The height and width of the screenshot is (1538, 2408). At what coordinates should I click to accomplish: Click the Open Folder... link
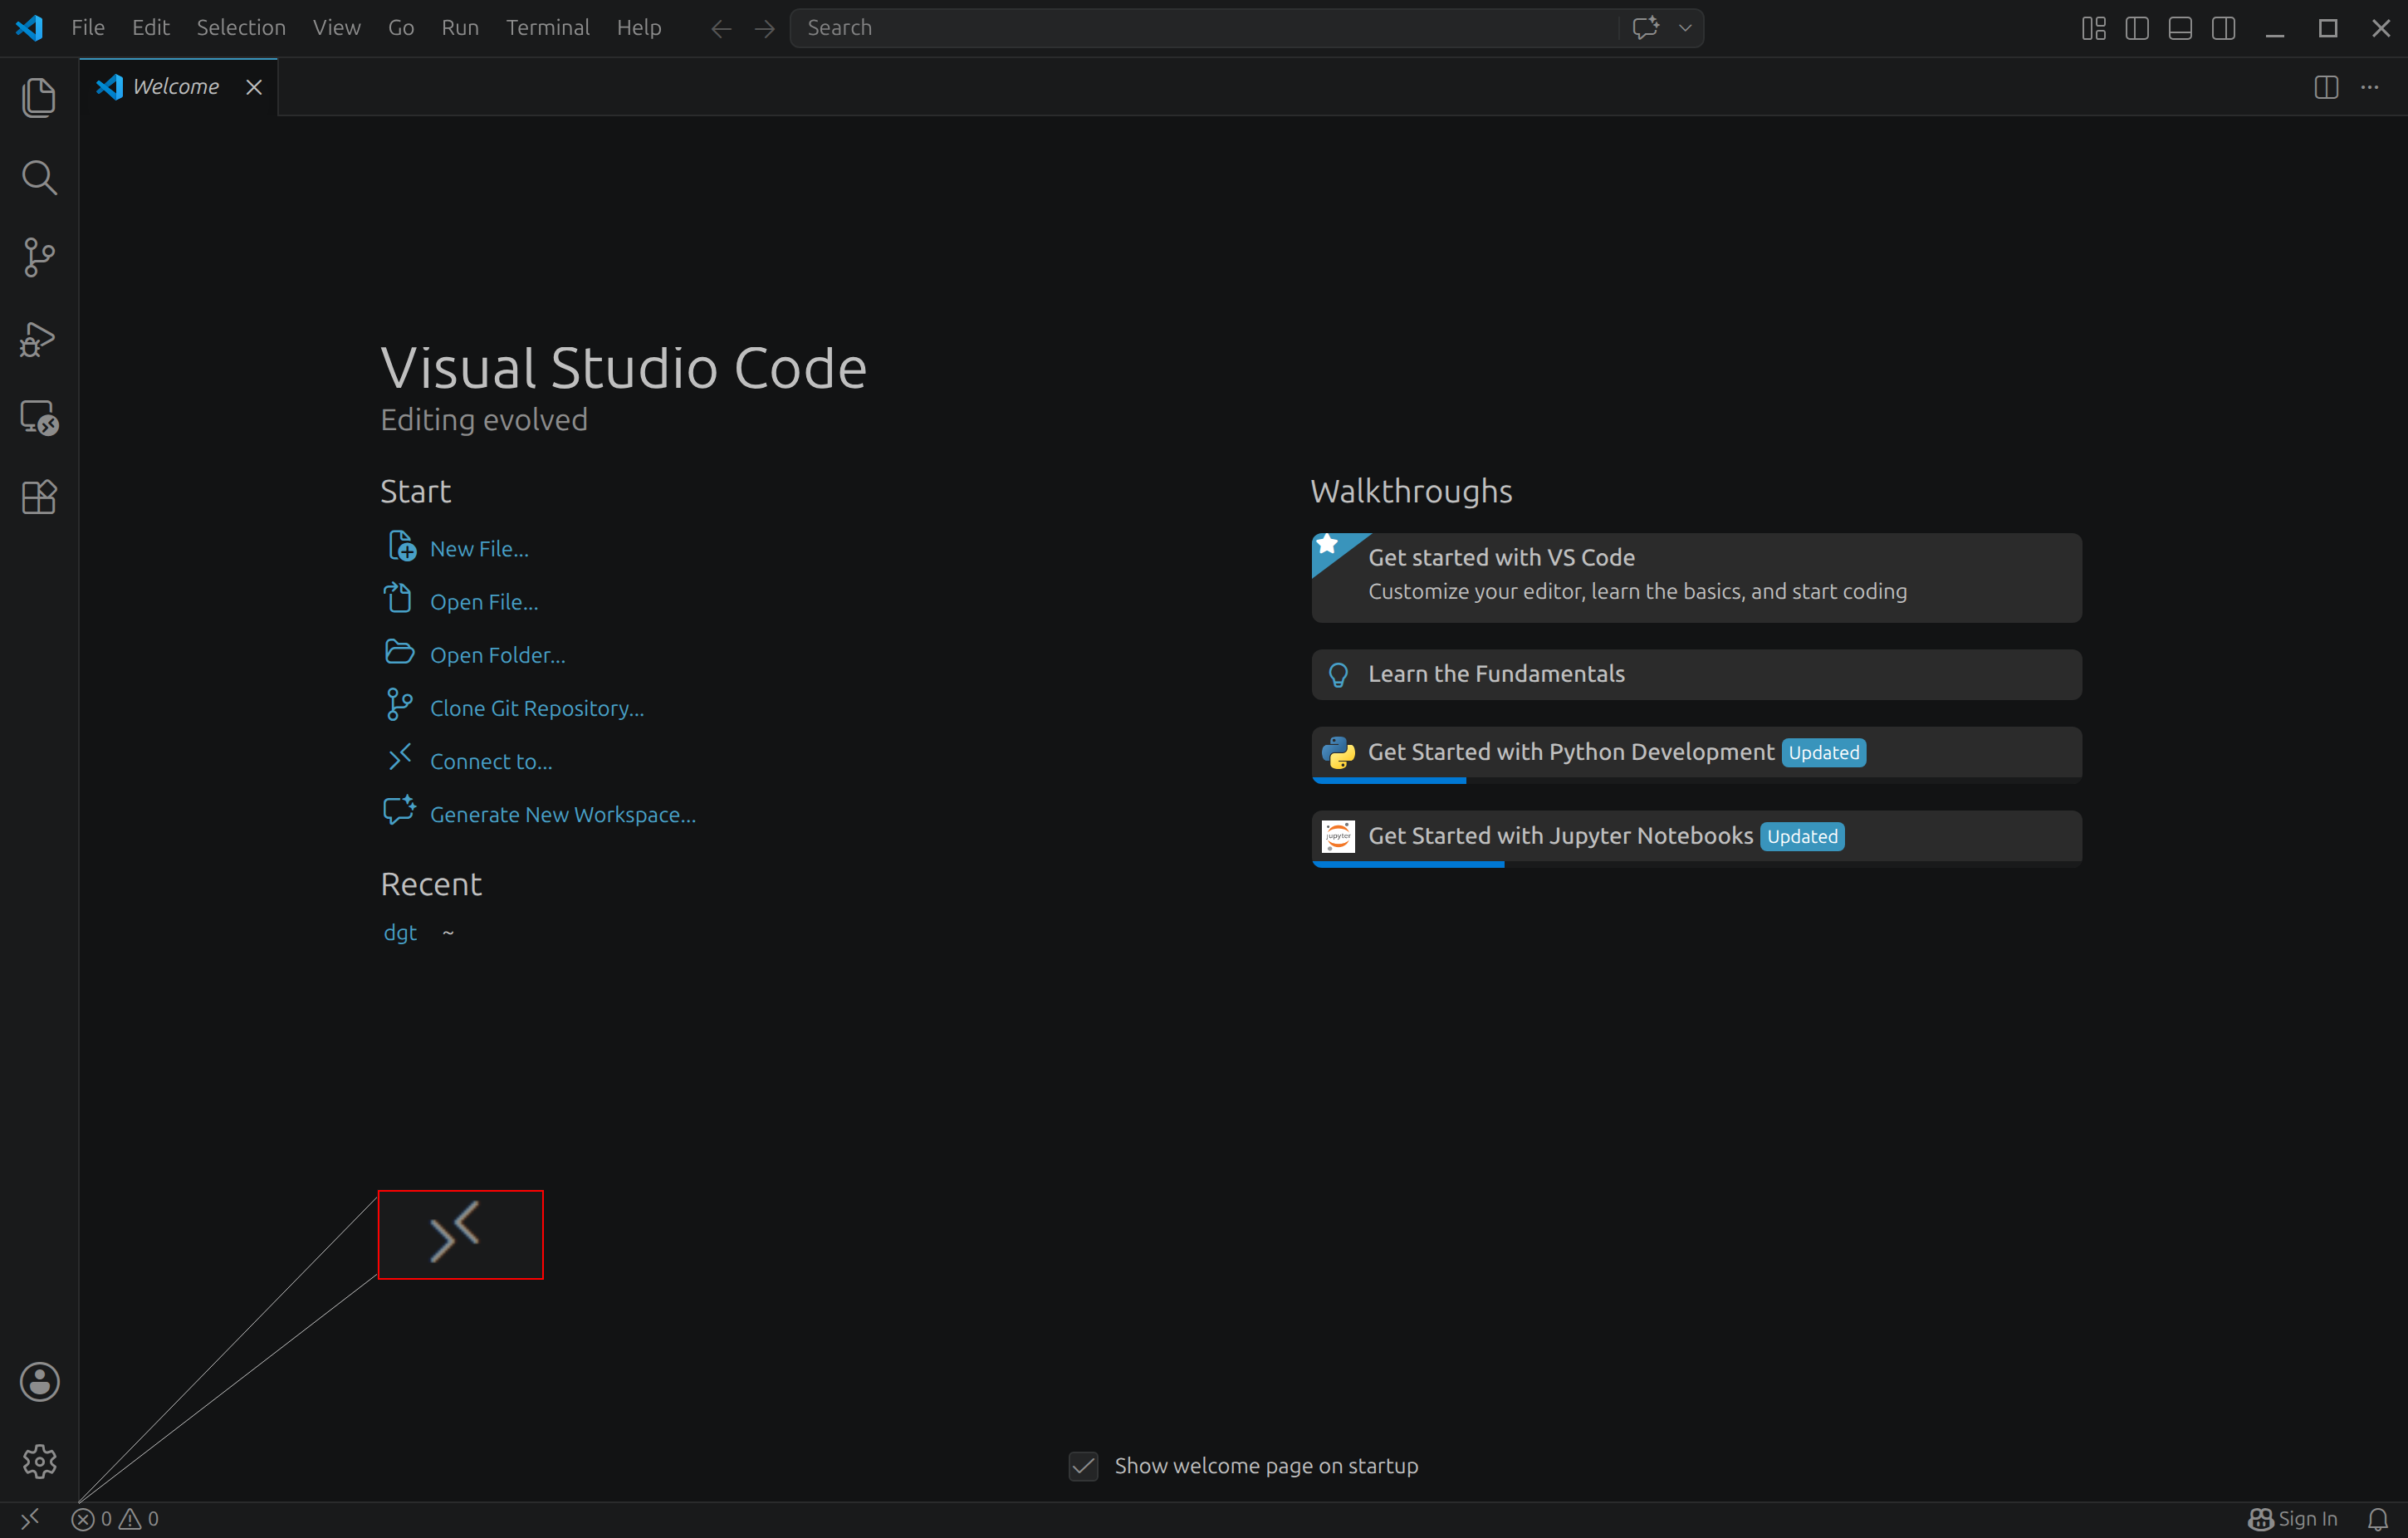(x=498, y=655)
